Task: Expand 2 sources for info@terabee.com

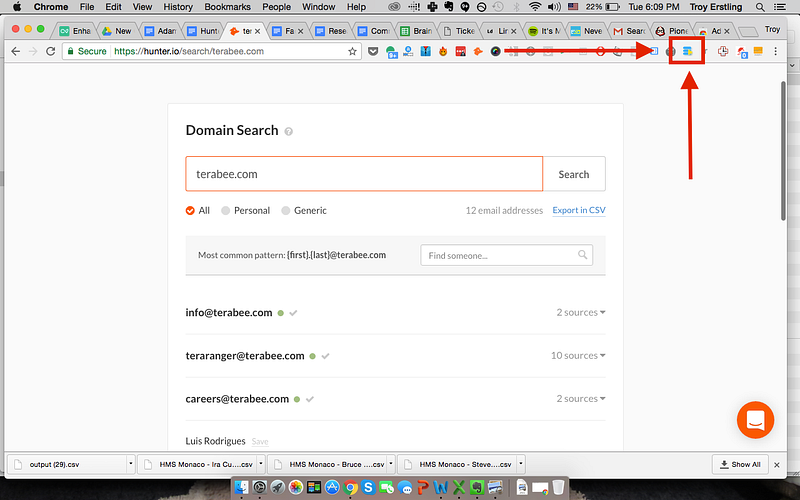Action: pyautogui.click(x=581, y=312)
